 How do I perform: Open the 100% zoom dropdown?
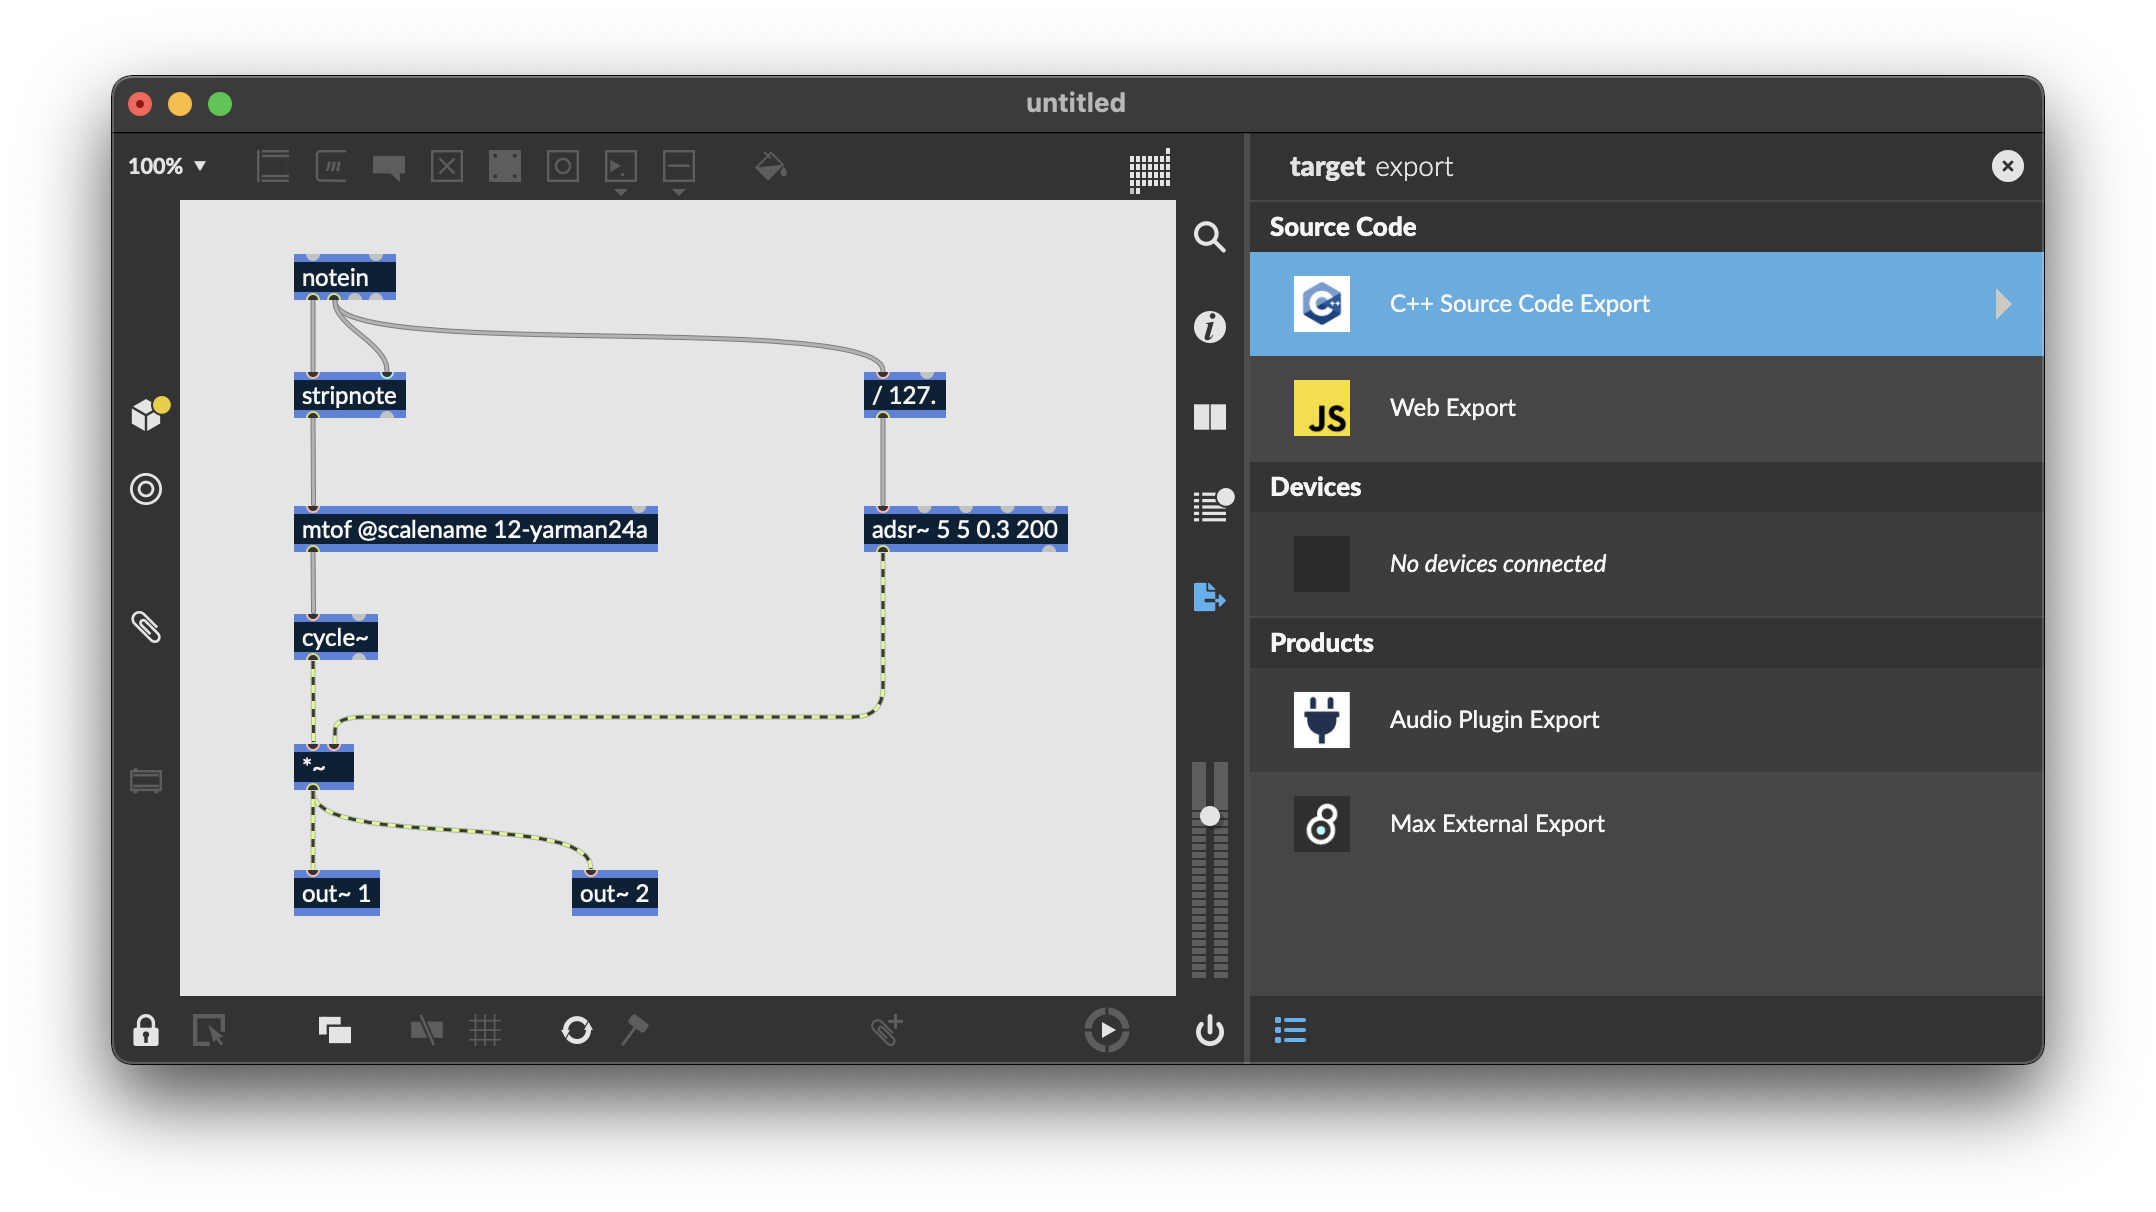(x=167, y=166)
